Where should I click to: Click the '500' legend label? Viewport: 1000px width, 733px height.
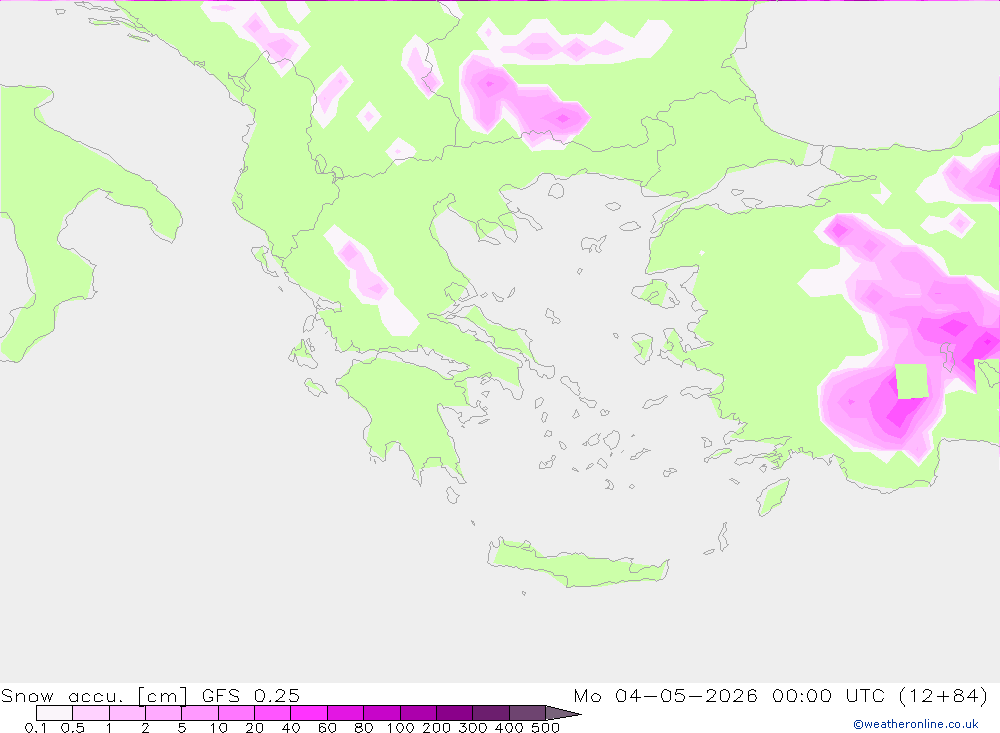pos(546,727)
